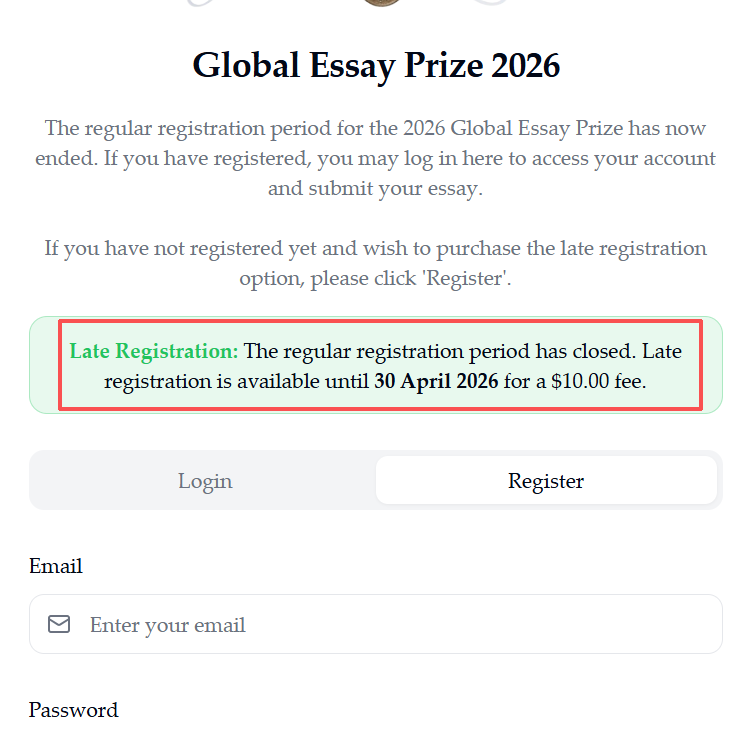Click the paragraph starting "The regular registration period for"
The width and height of the screenshot is (744, 738).
375,158
